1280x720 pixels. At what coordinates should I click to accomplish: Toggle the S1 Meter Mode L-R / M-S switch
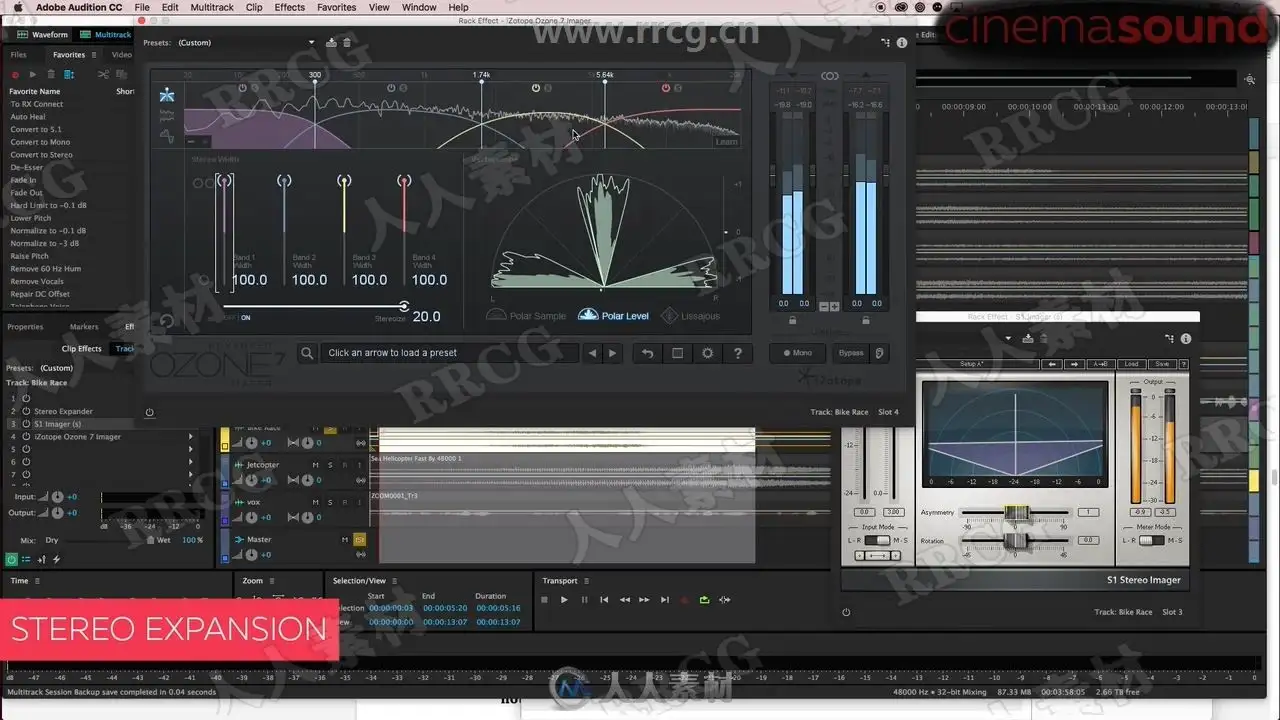pyautogui.click(x=1151, y=540)
